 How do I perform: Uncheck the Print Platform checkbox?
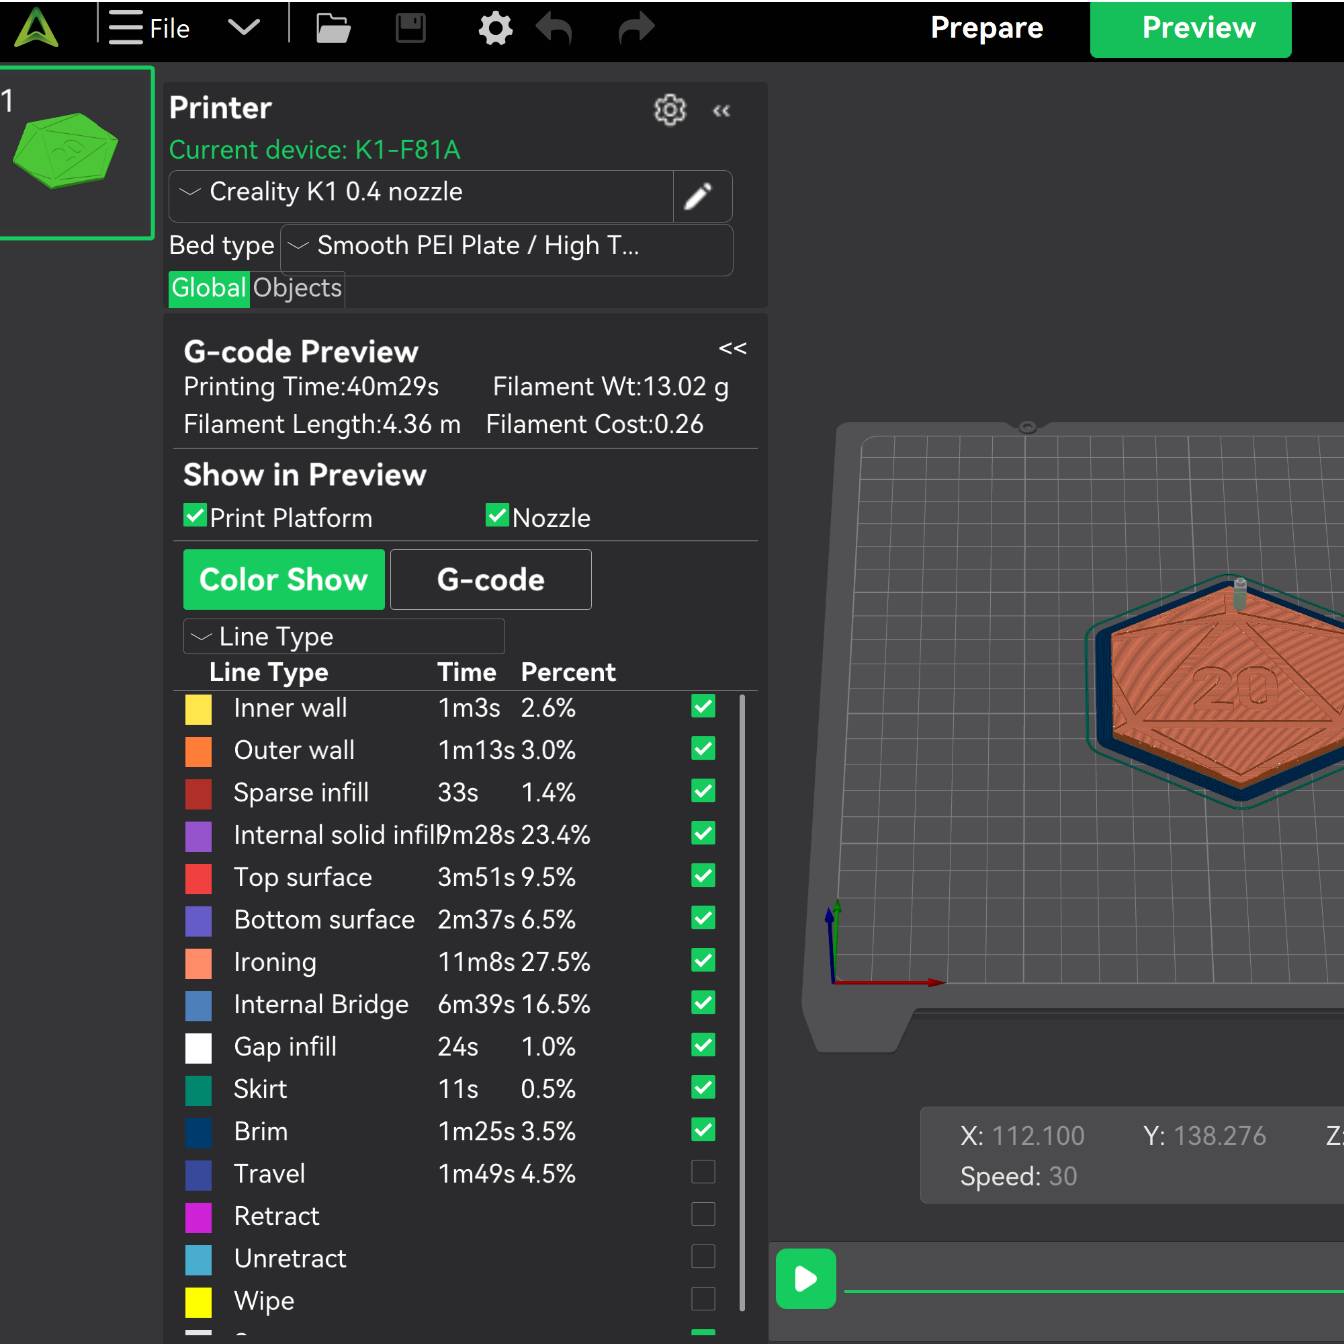pos(195,516)
